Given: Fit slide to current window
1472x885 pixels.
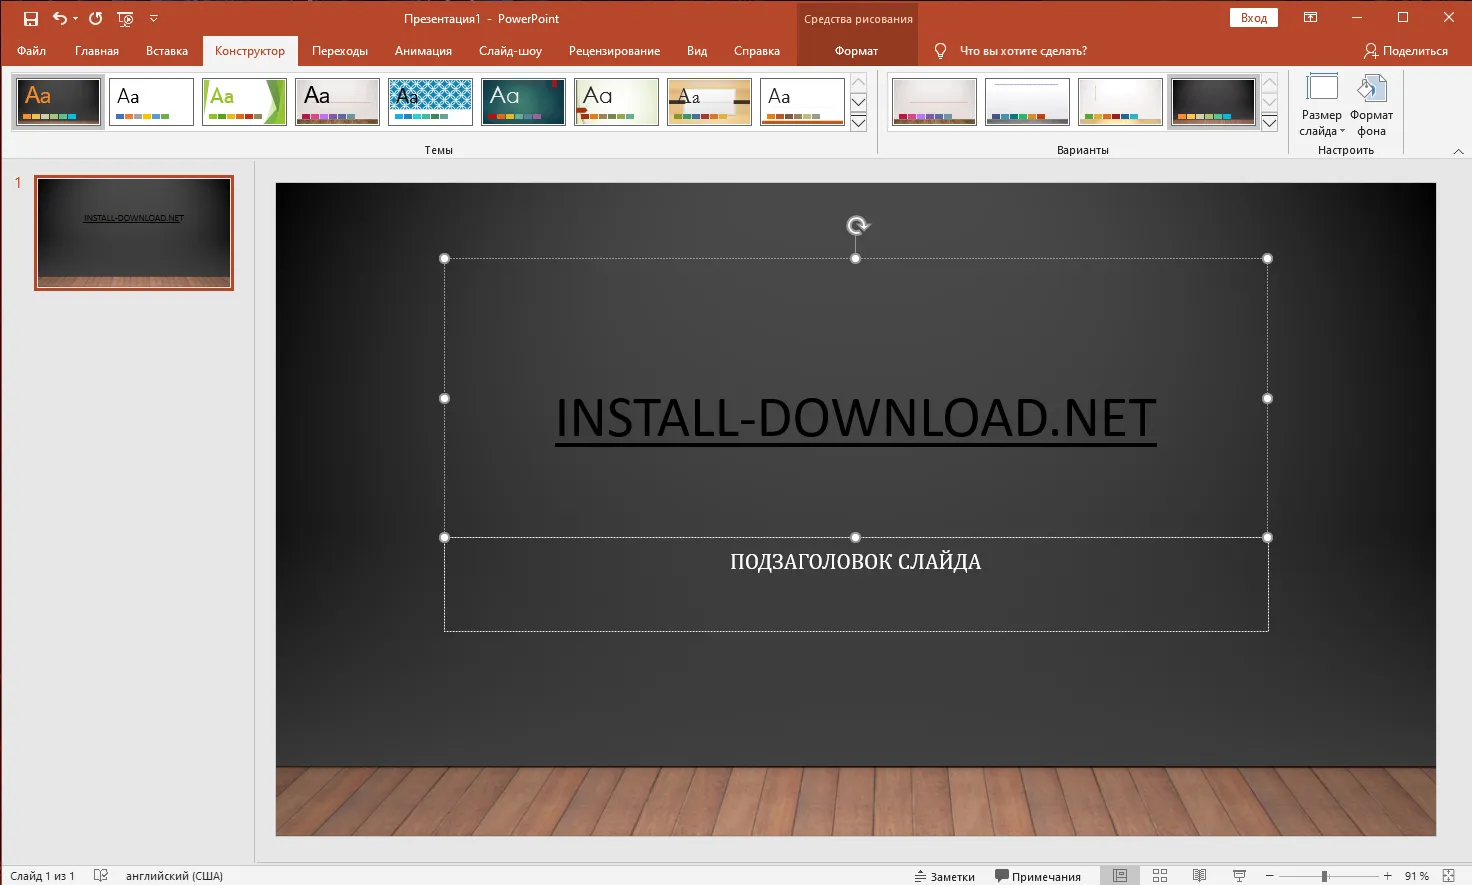Looking at the screenshot, I should [1449, 876].
